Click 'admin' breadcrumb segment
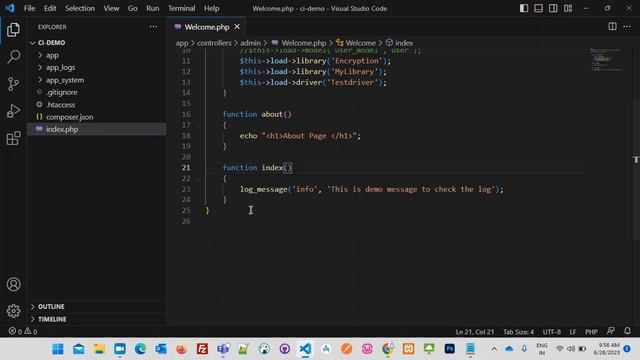This screenshot has width=640, height=360. tap(250, 43)
